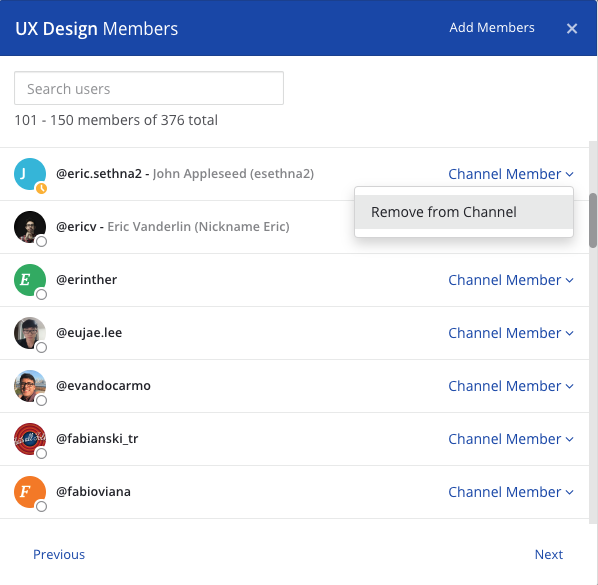Click the @ericv username
This screenshot has width=598, height=585.
[76, 227]
